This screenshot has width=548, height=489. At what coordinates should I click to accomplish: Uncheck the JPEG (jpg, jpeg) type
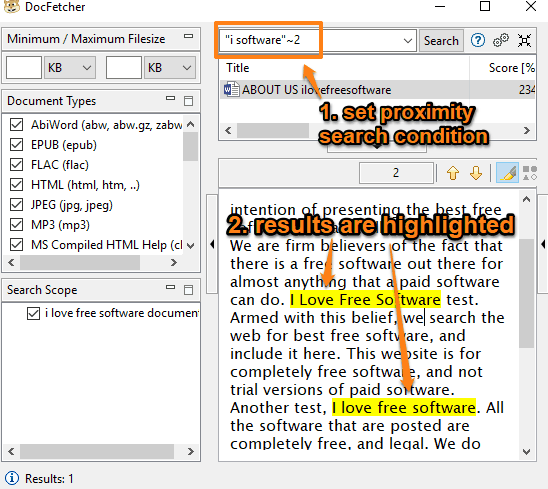click(x=16, y=204)
